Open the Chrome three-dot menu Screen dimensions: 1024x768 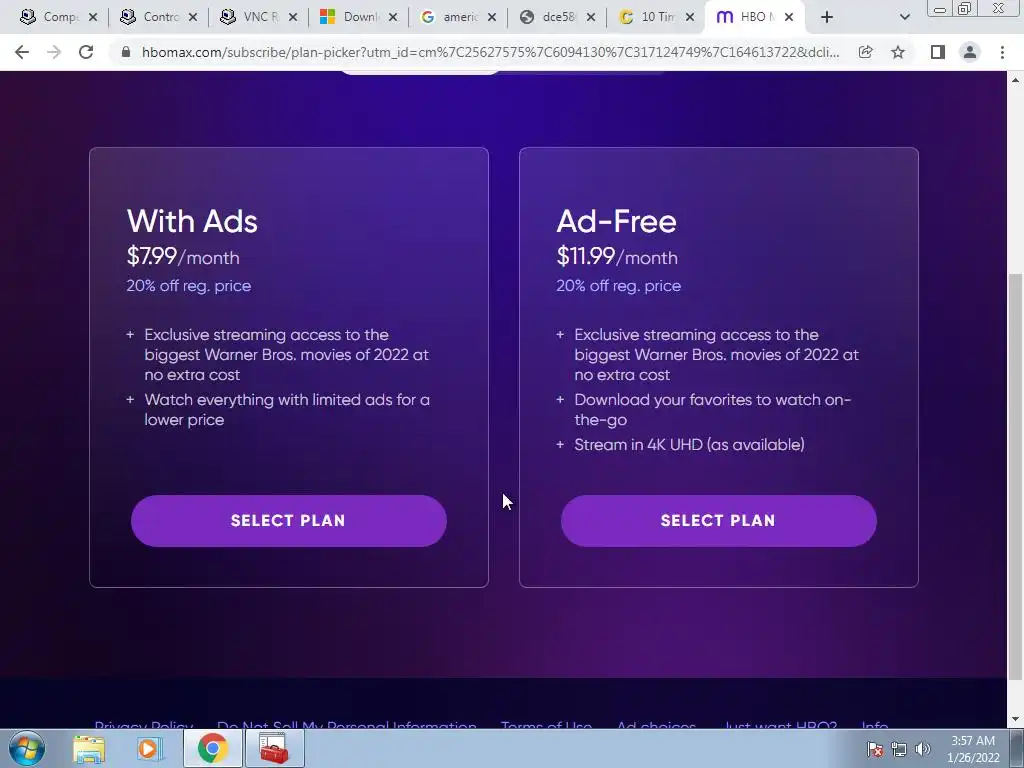[x=1002, y=52]
